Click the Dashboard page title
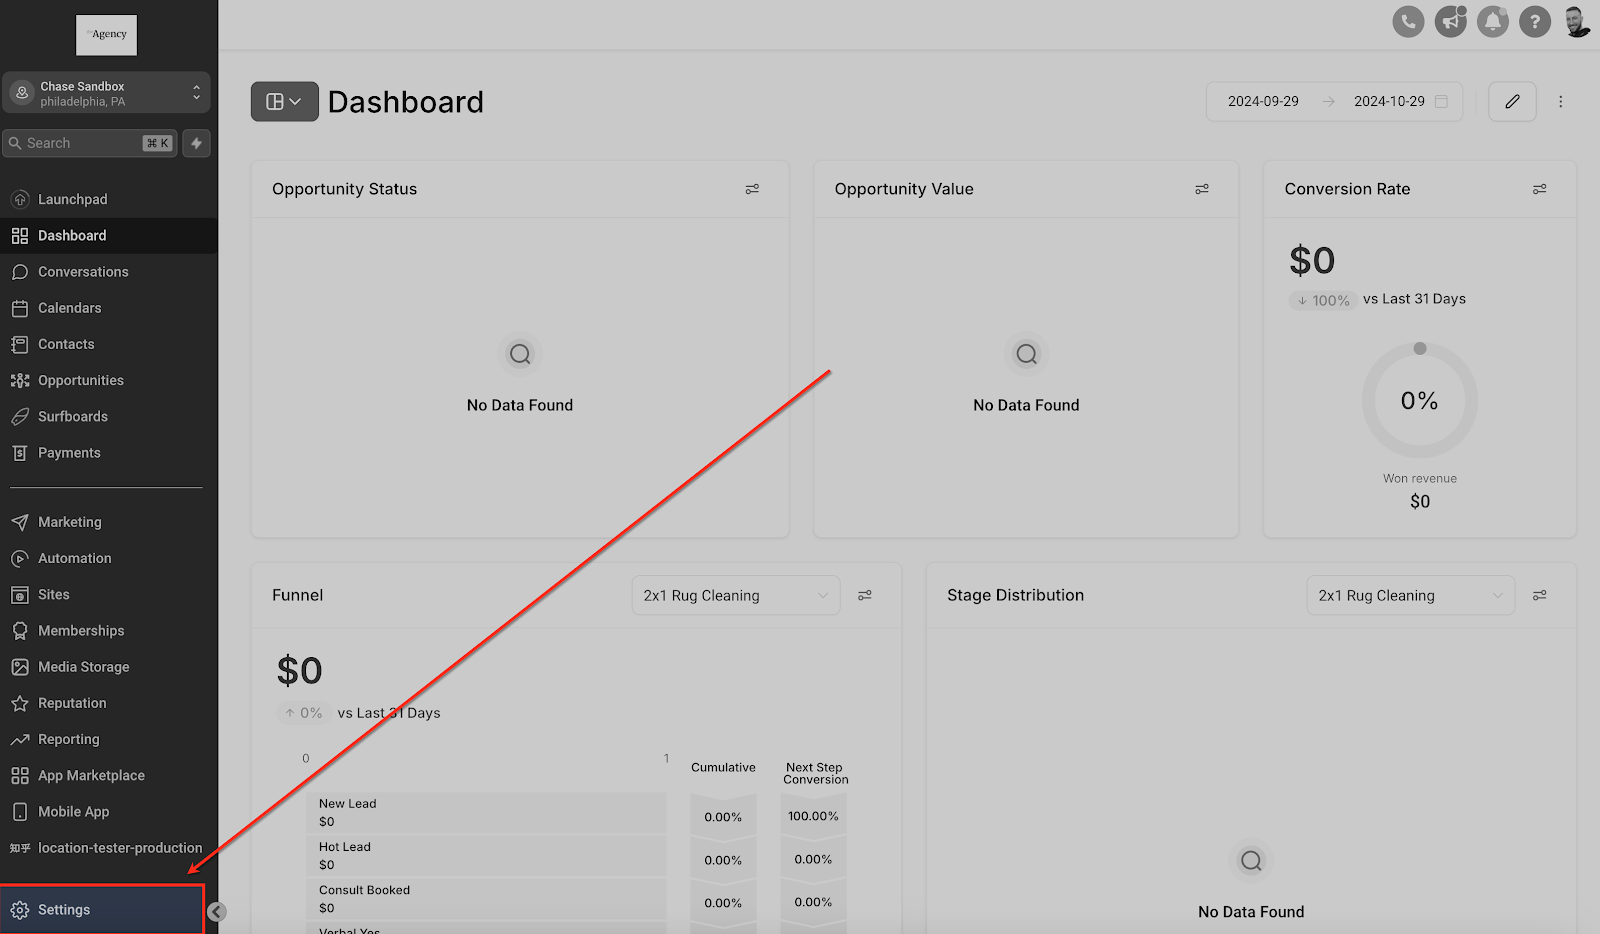The width and height of the screenshot is (1600, 934). (x=406, y=102)
